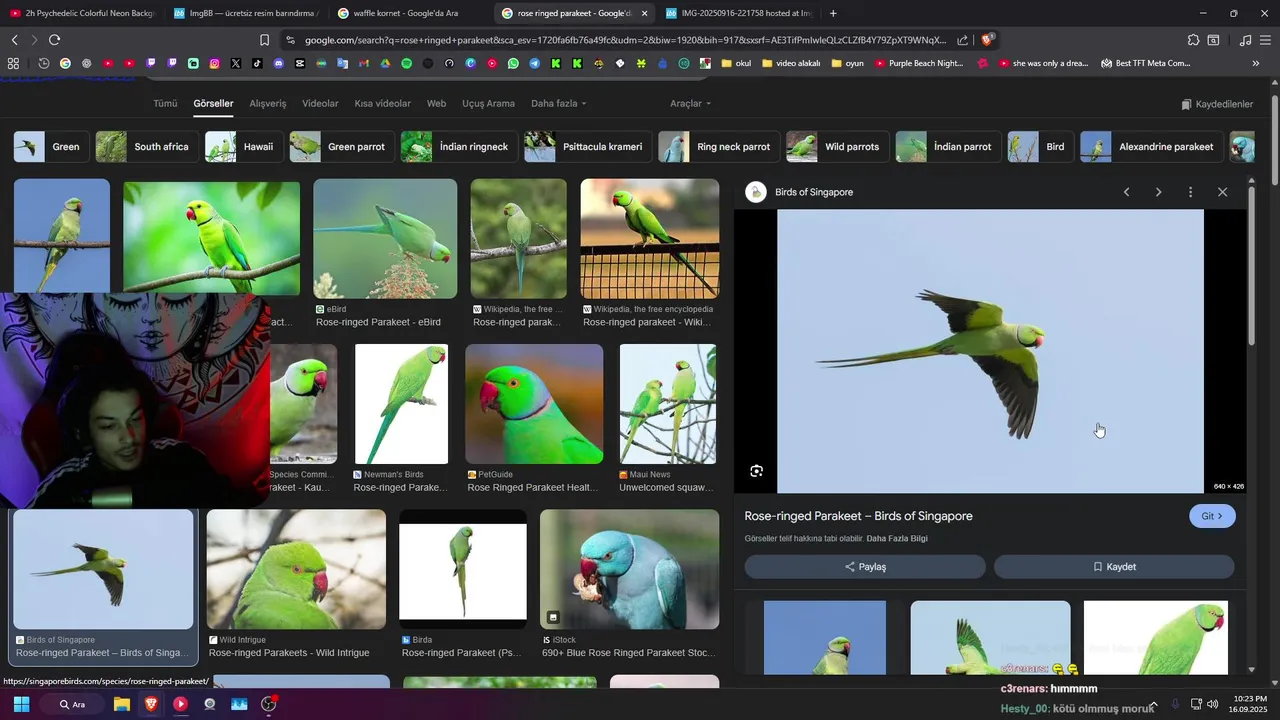The image size is (1280, 720).
Task: Click the Brave browser taskbar icon
Action: 151,704
